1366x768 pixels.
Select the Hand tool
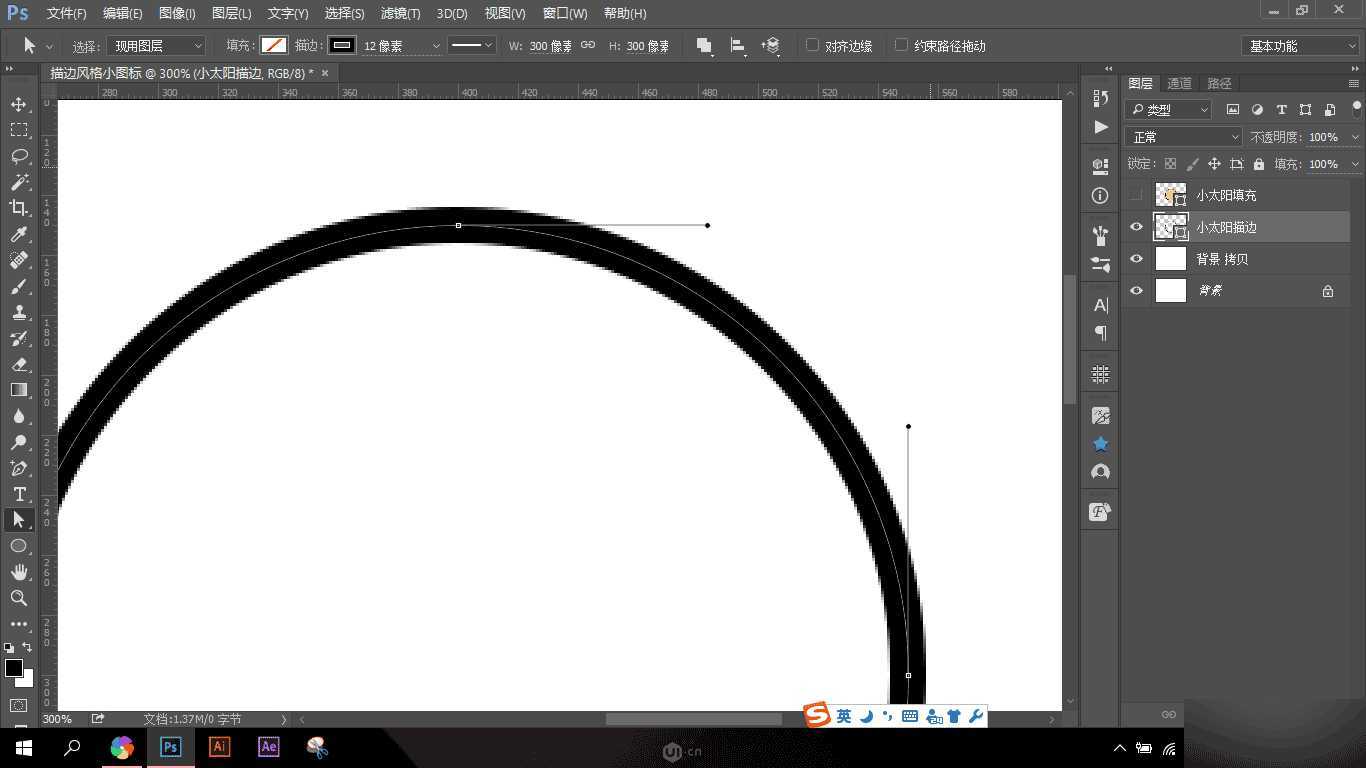[19, 572]
